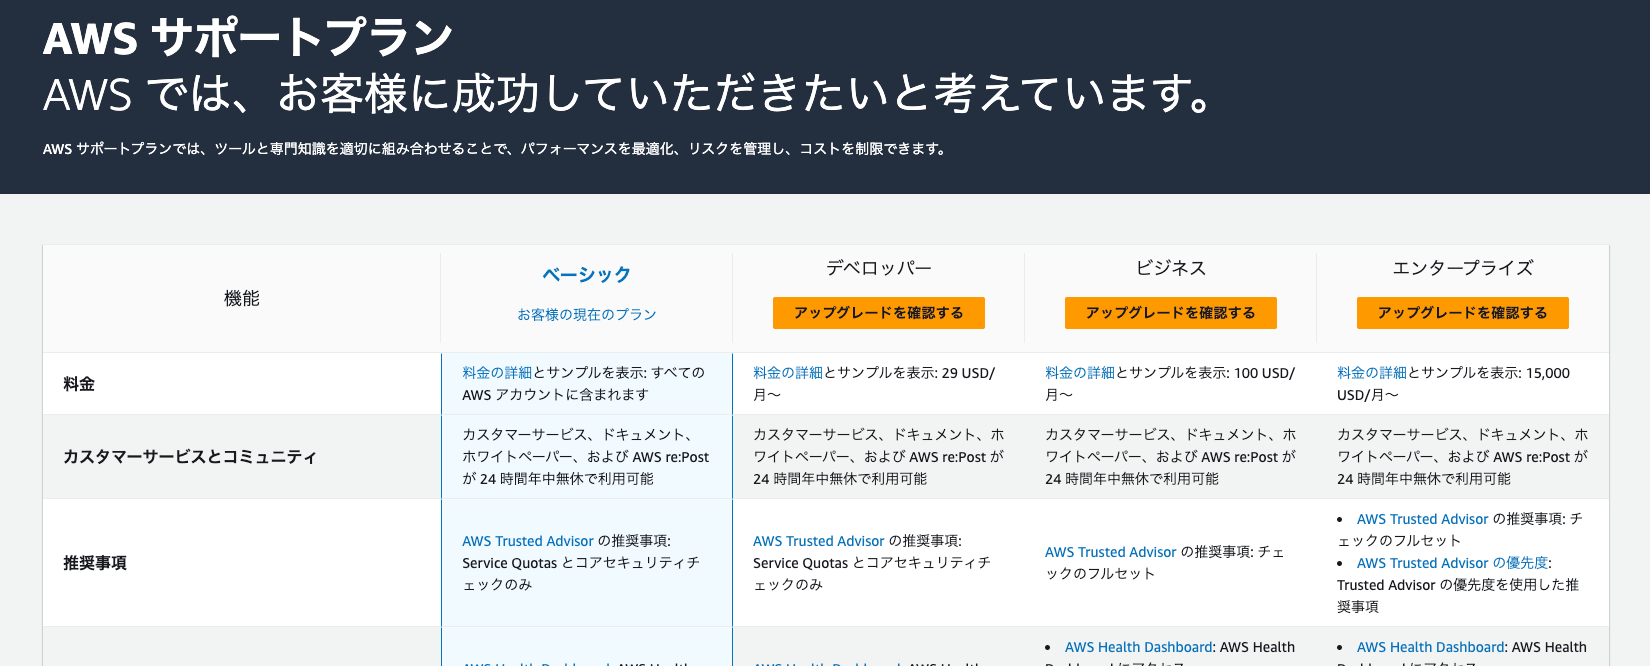Click the Developer plan アップグレードを確認する button

tap(878, 313)
